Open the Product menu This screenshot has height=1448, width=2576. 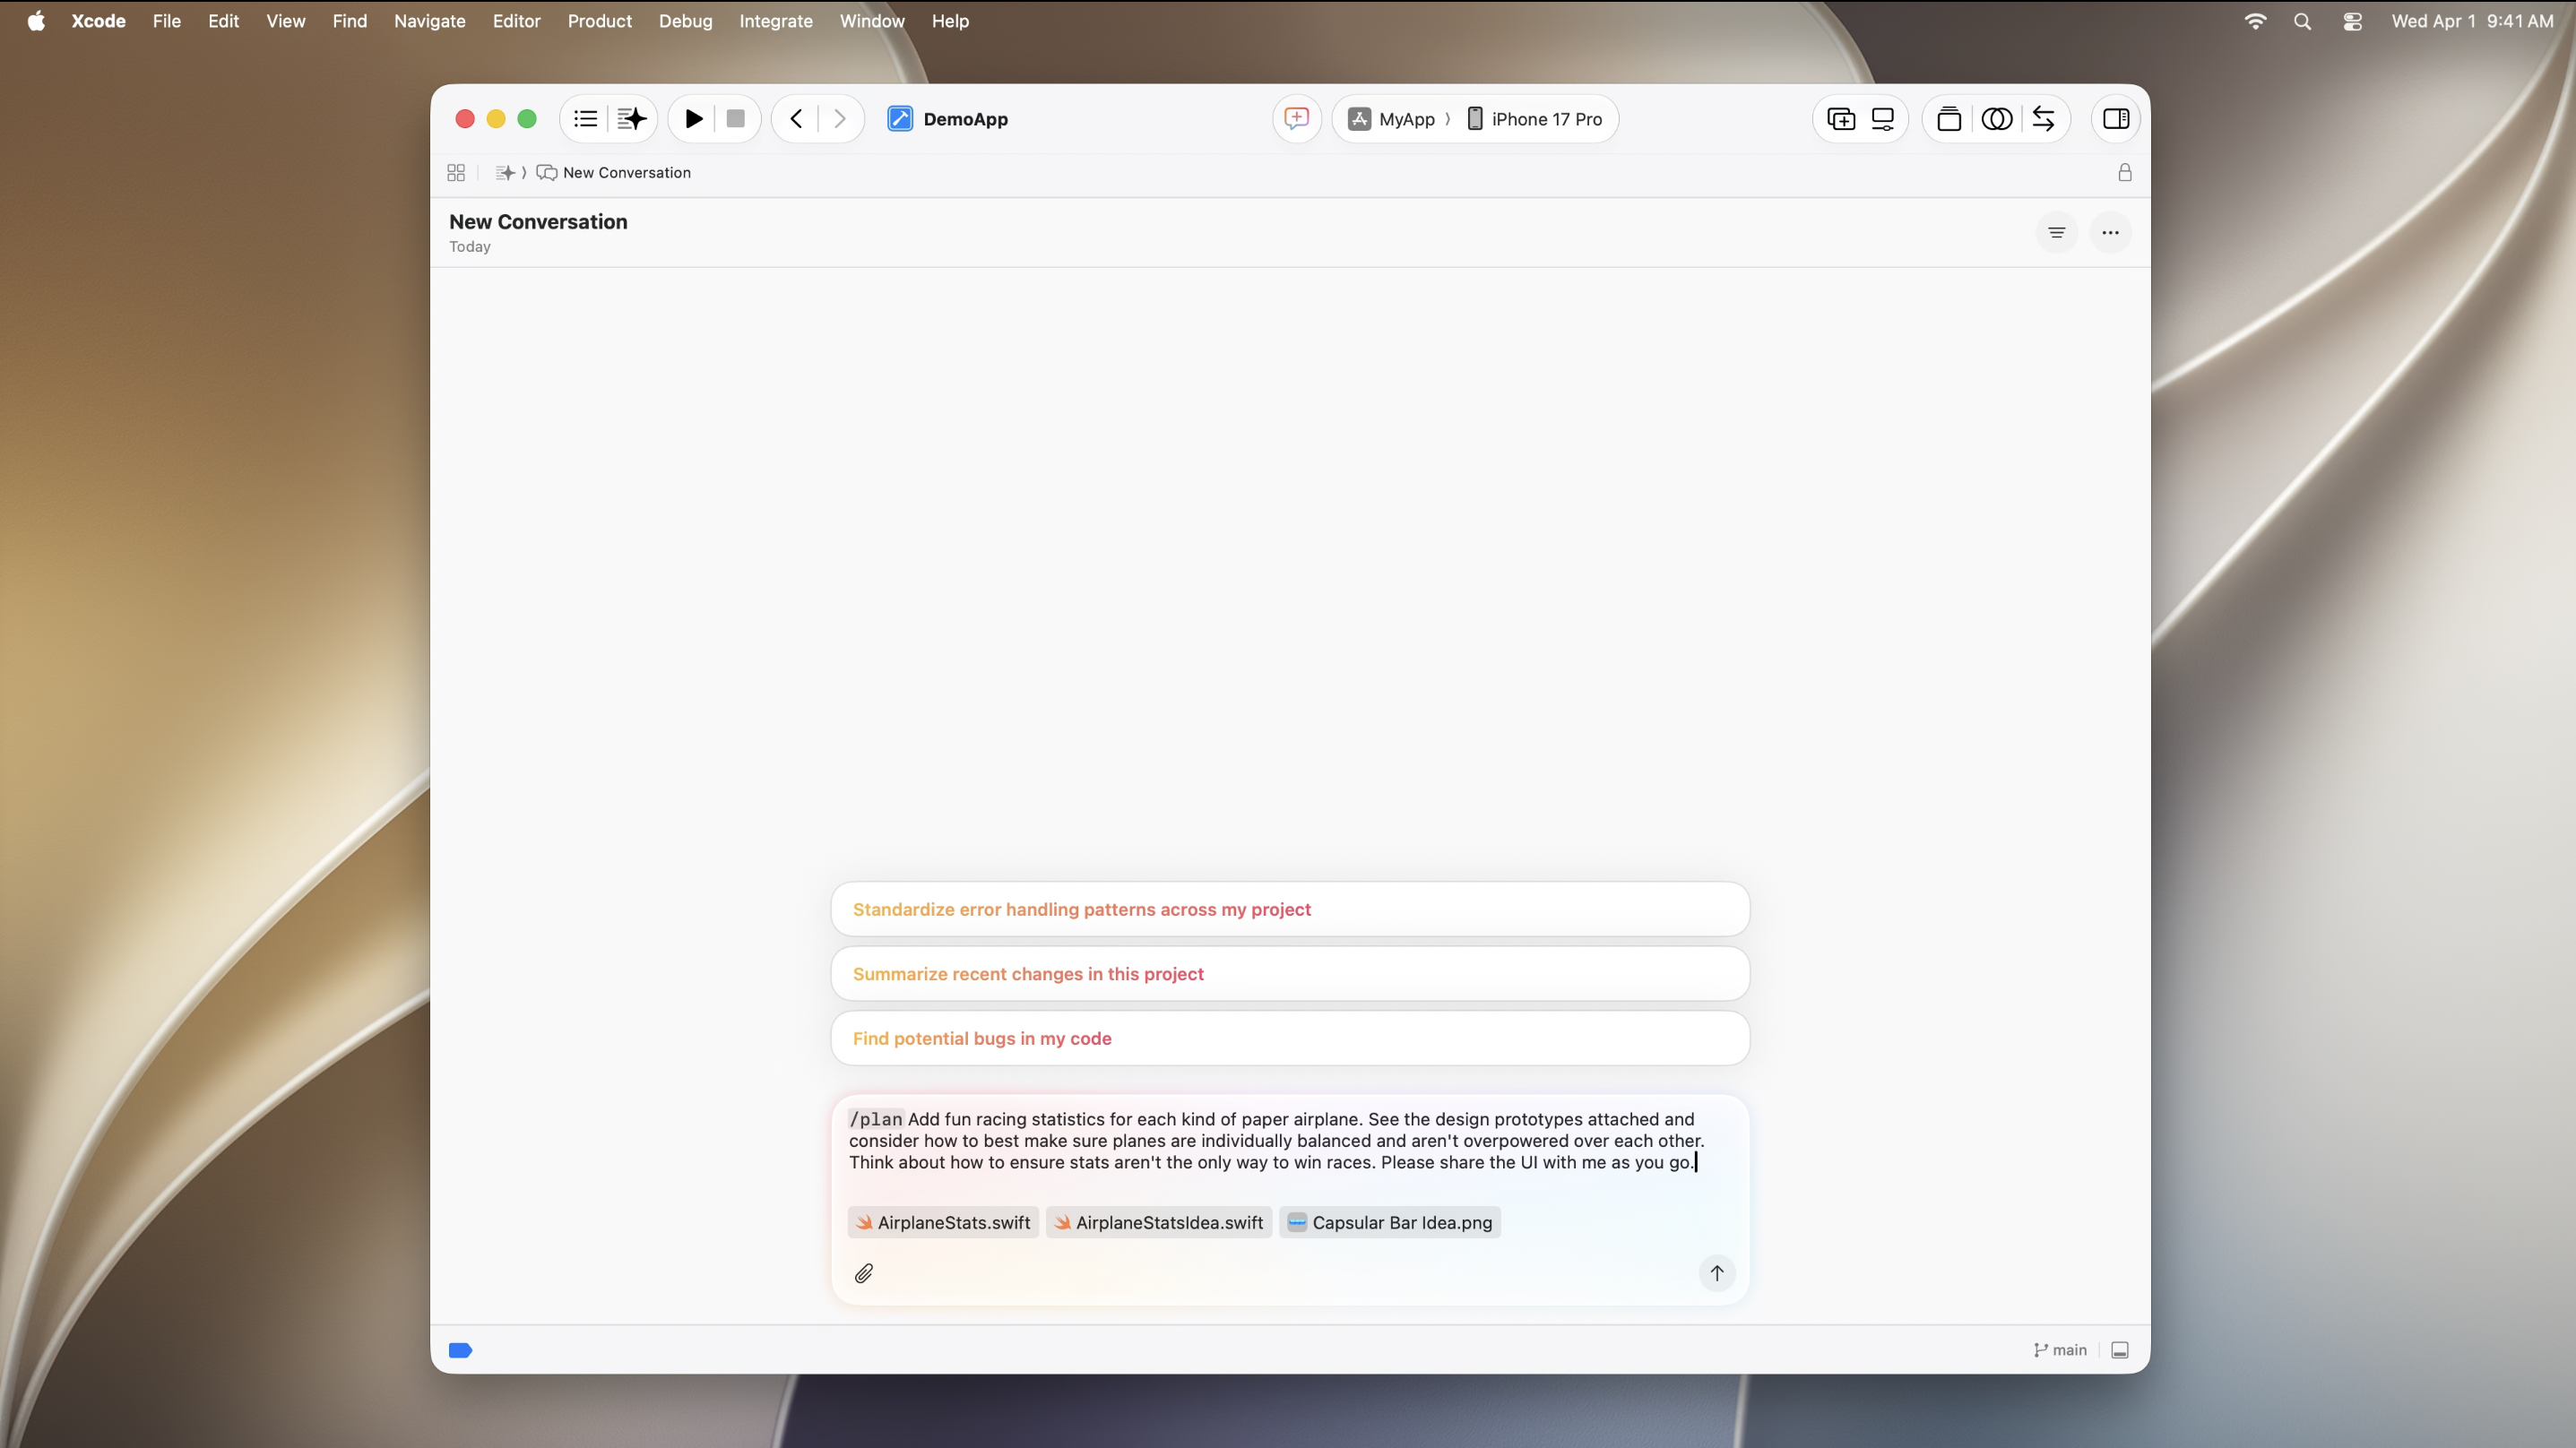600,21
